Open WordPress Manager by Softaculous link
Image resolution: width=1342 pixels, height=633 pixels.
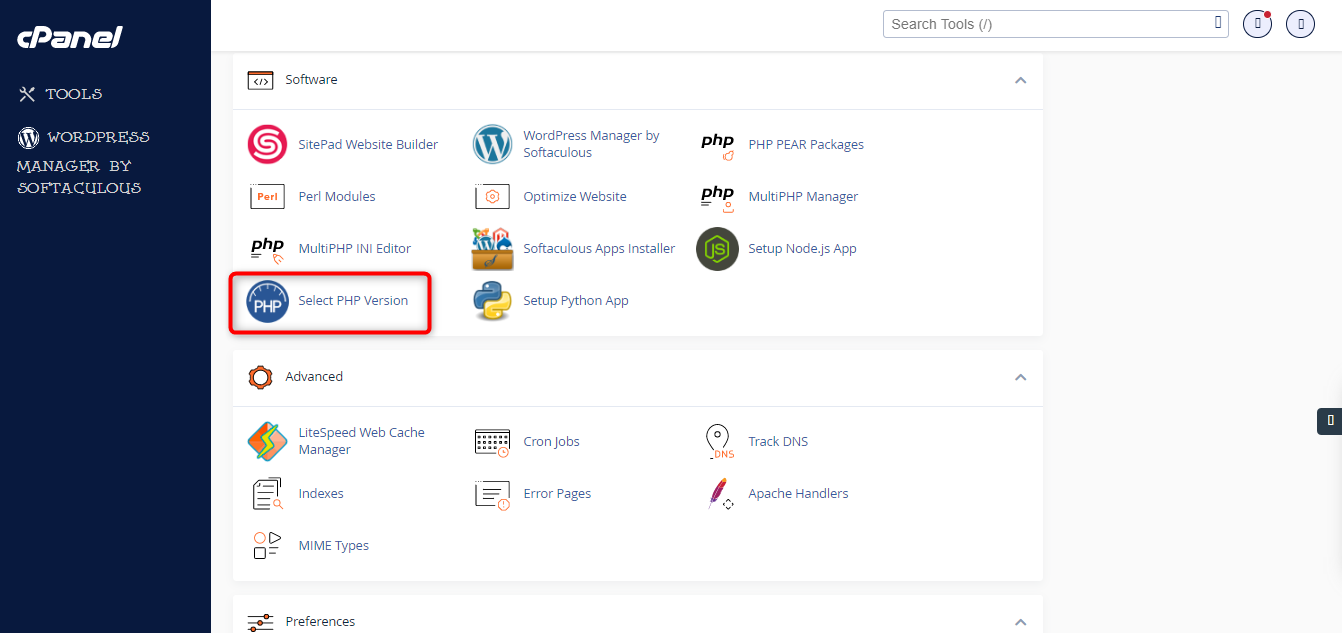[591, 144]
